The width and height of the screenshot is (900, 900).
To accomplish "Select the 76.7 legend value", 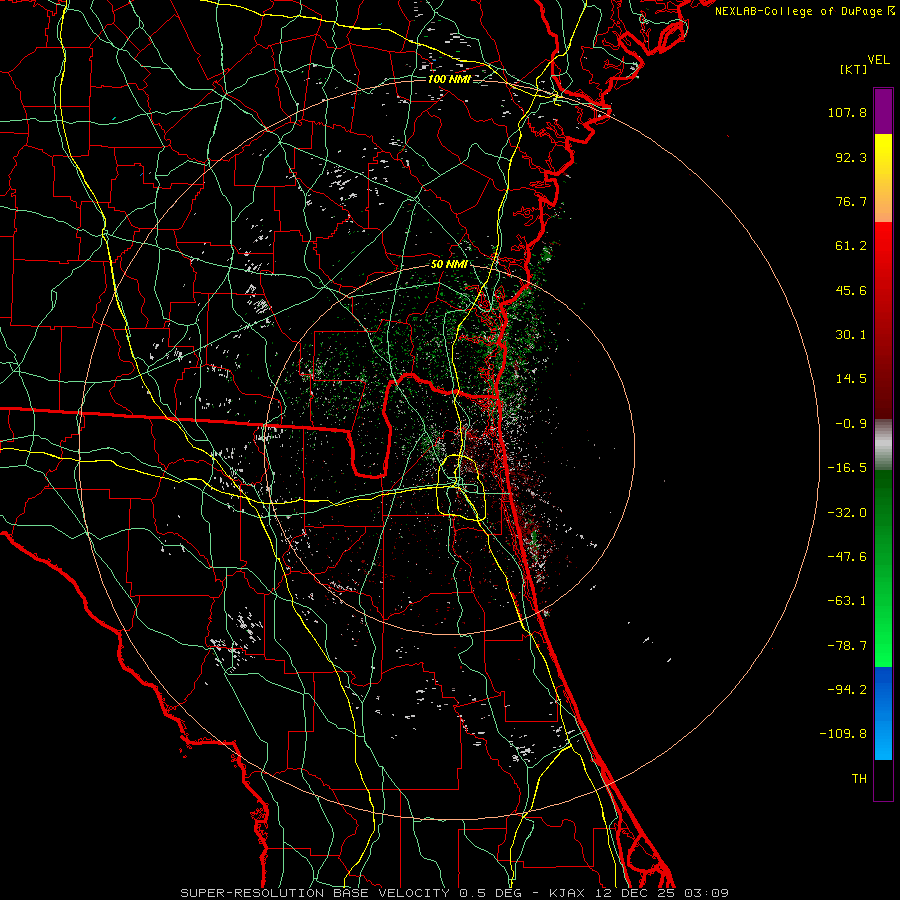I will pos(851,201).
